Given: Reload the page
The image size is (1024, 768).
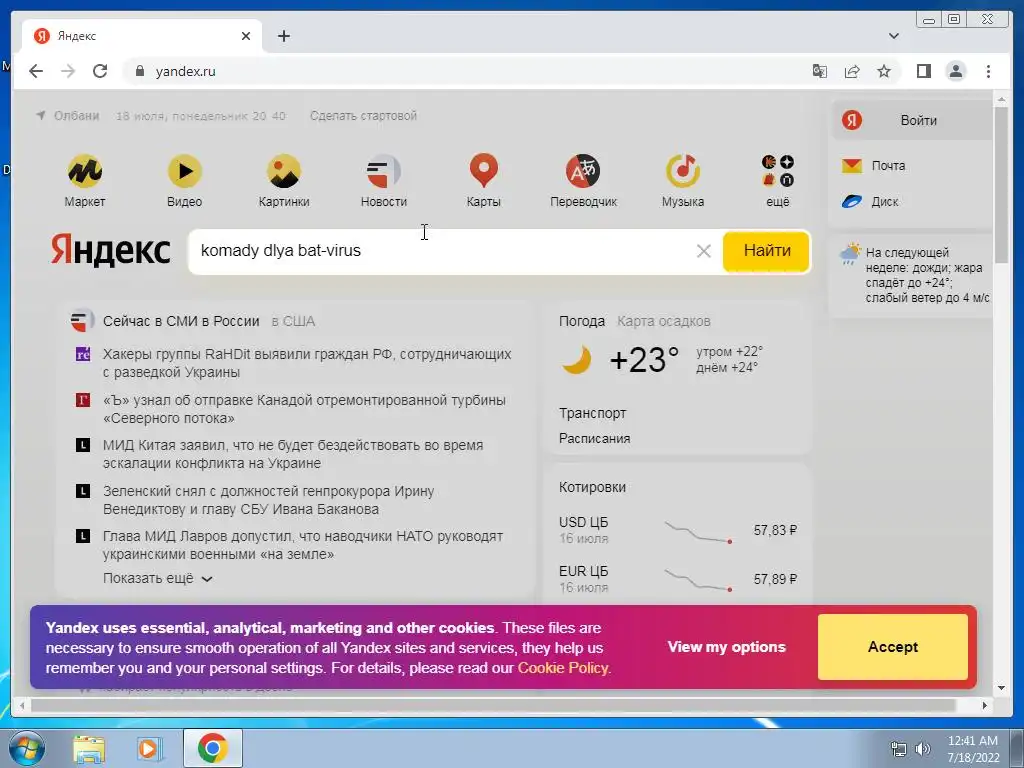Looking at the screenshot, I should (x=100, y=71).
